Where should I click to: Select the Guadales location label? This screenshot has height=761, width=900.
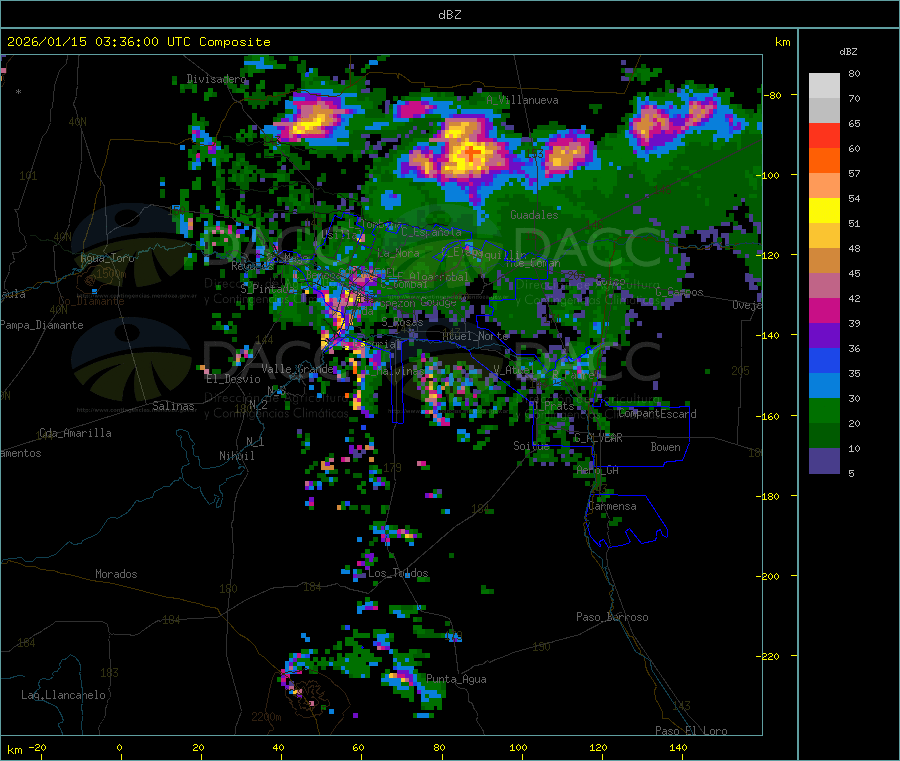(x=534, y=215)
